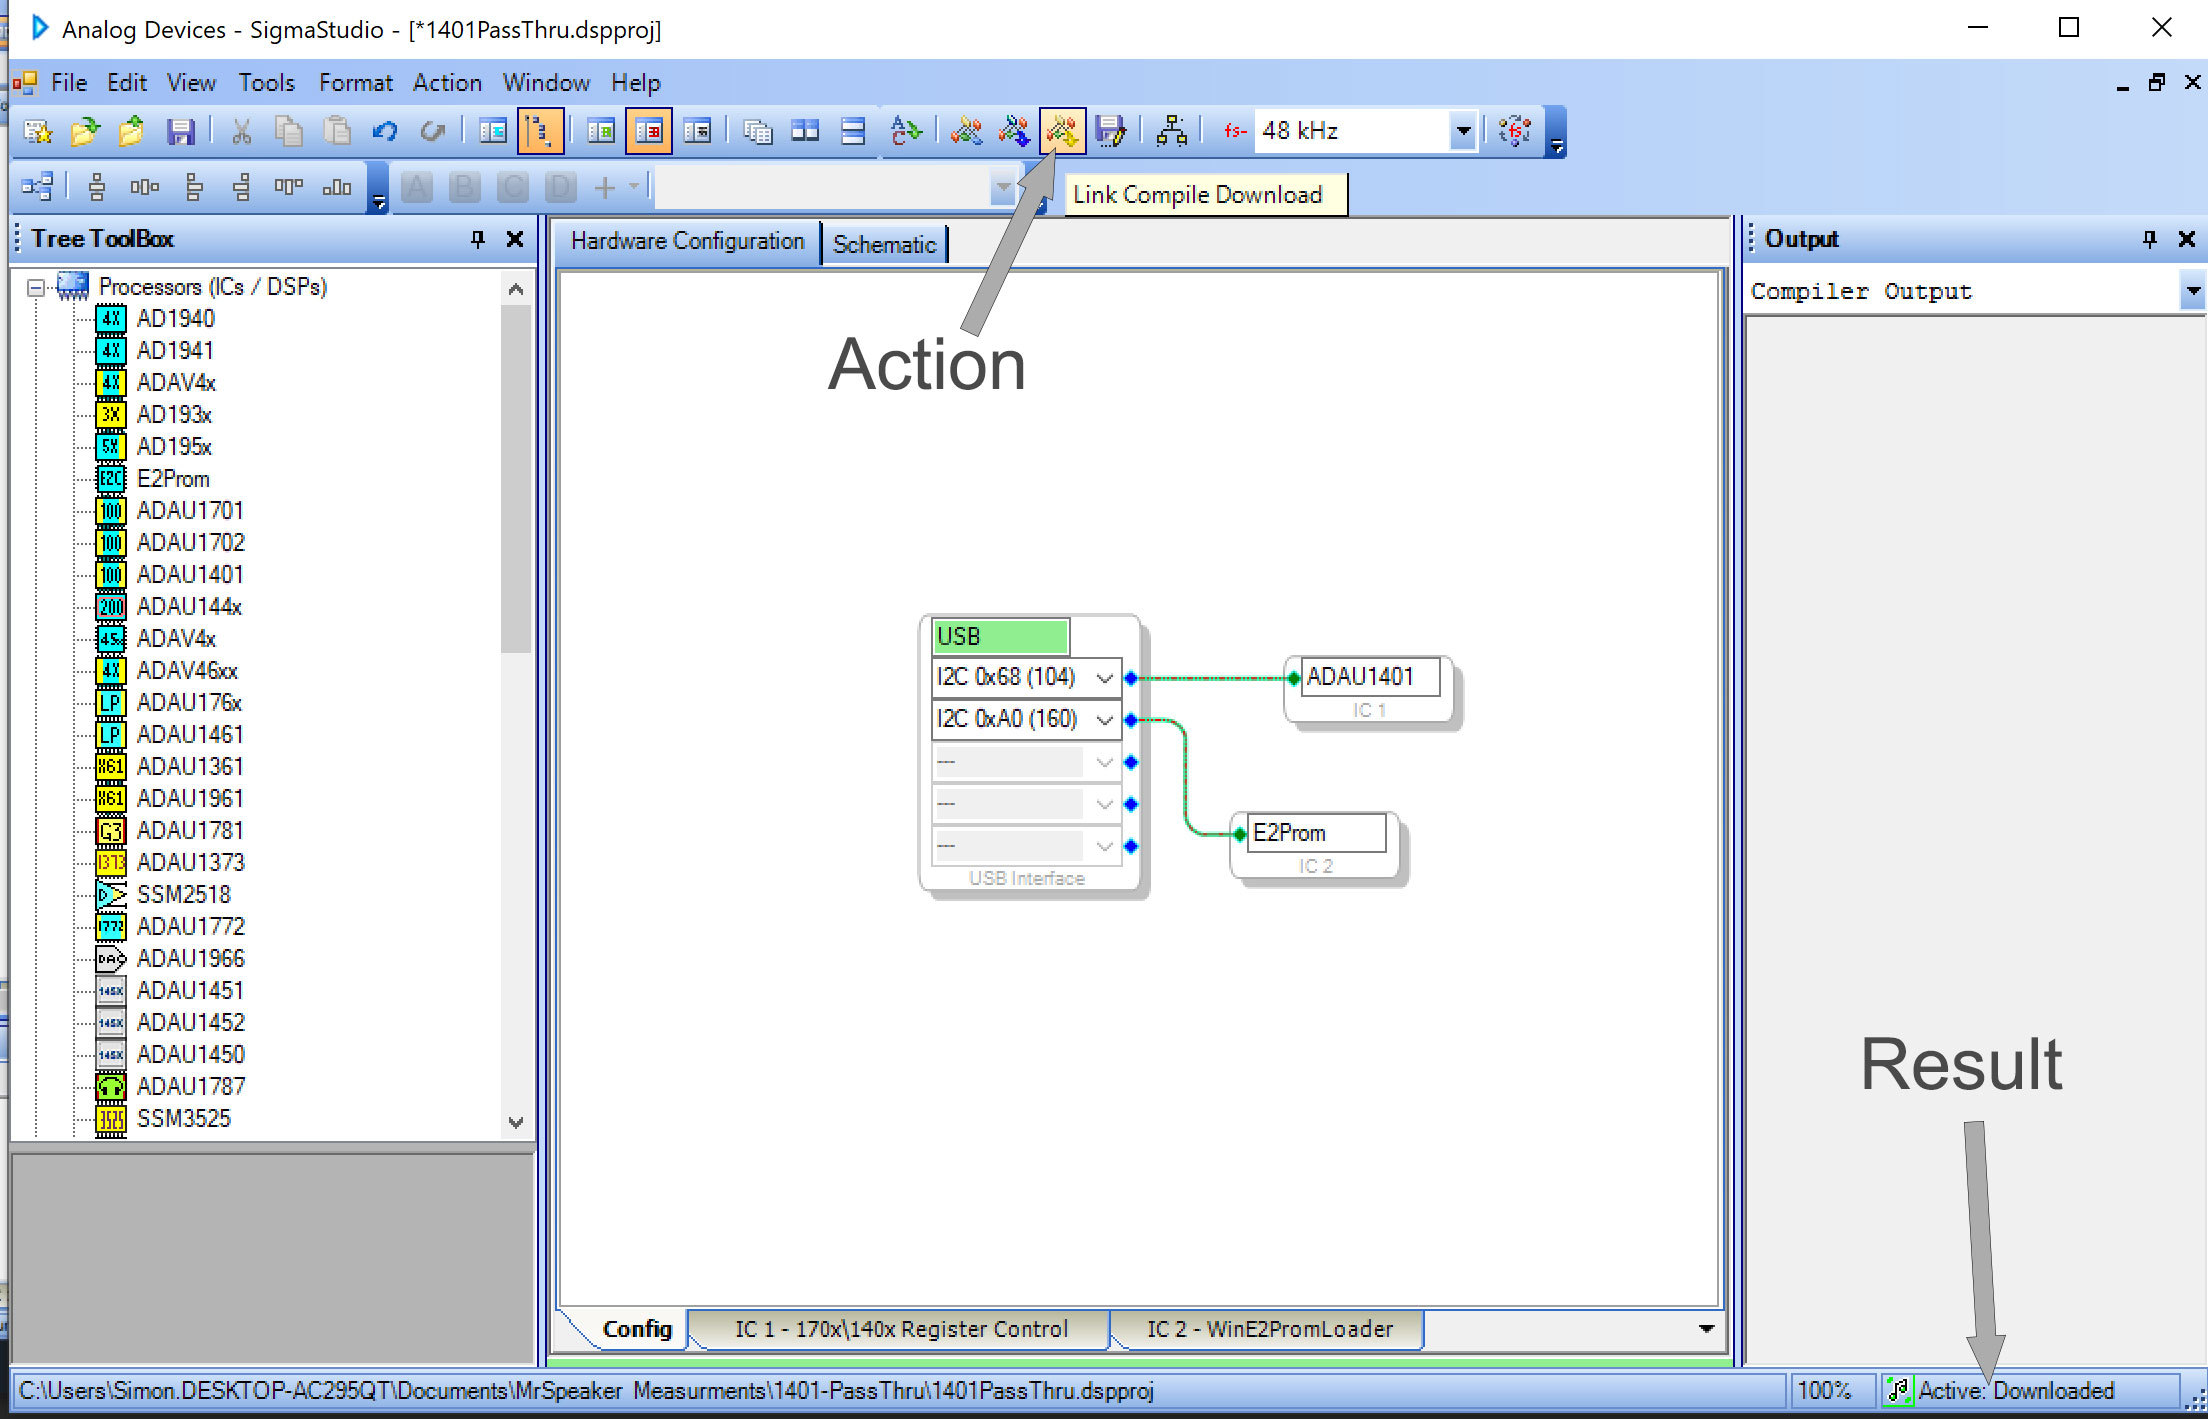Click the Copy icon in toolbar
The width and height of the screenshot is (2208, 1419).
tap(288, 131)
